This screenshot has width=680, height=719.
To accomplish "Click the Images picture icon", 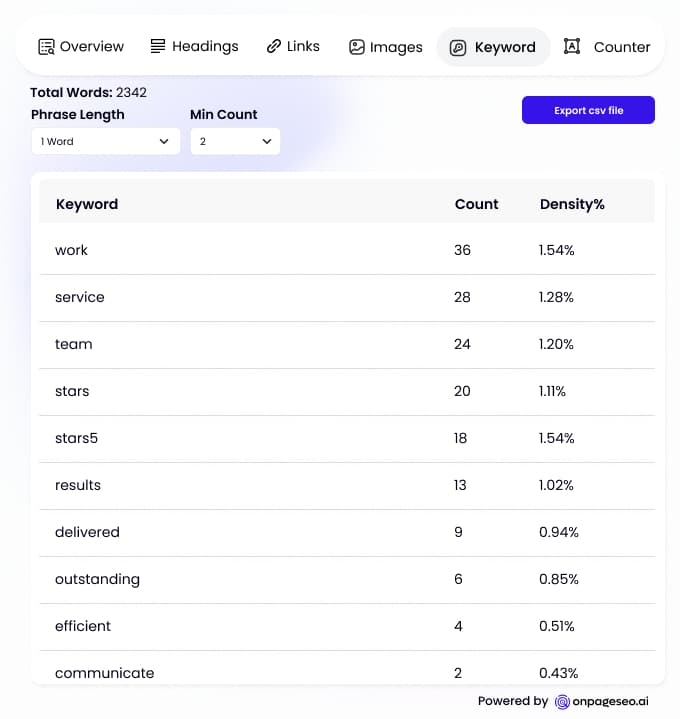I will pos(357,47).
